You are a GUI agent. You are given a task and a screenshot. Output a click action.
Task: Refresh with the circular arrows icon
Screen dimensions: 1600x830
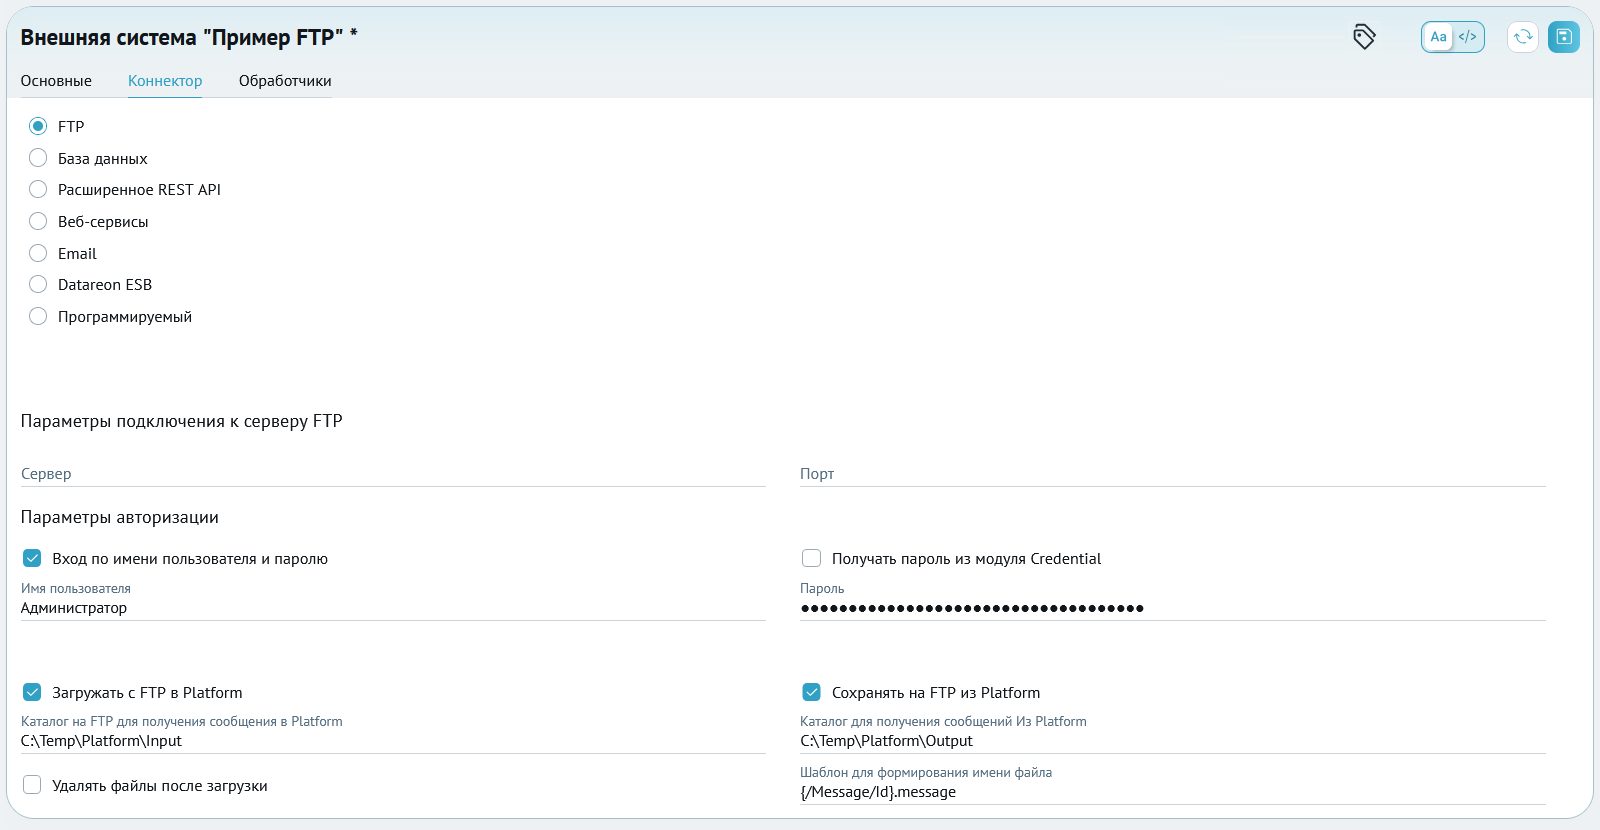(1523, 37)
